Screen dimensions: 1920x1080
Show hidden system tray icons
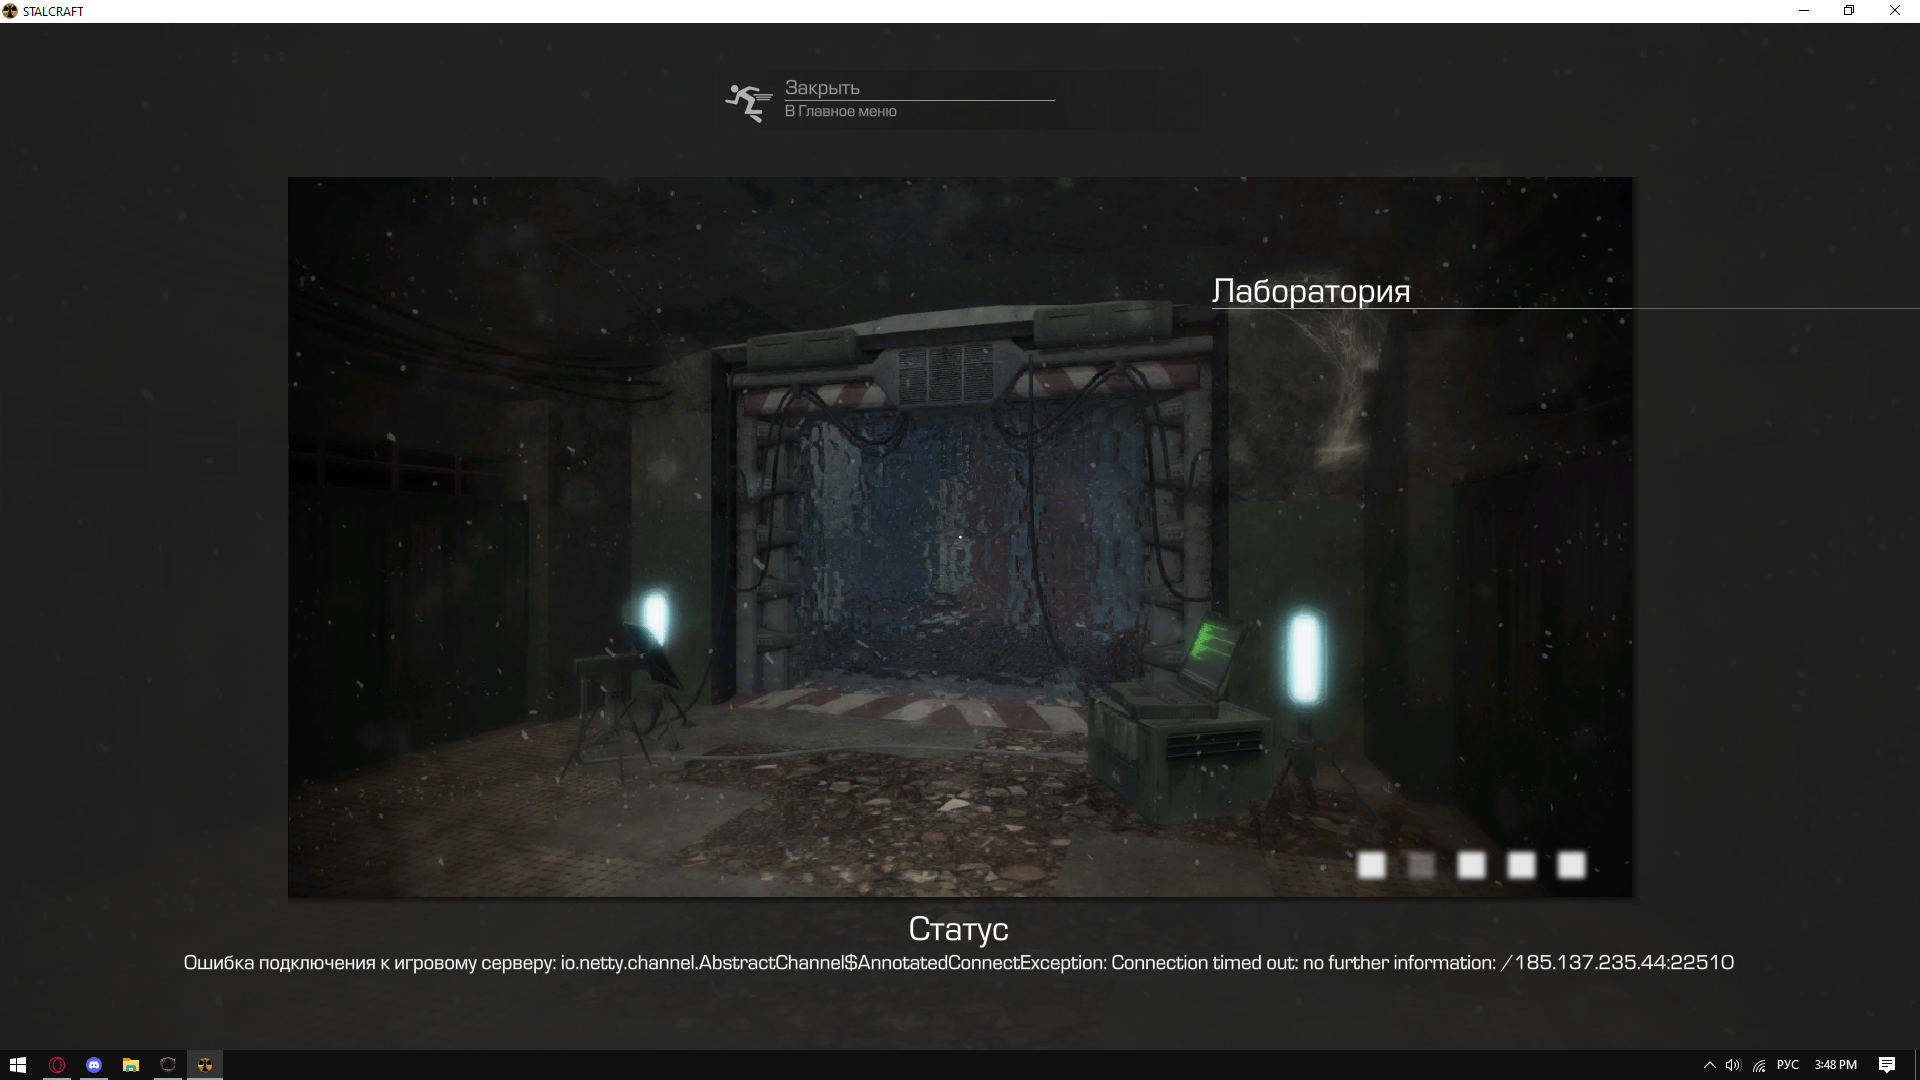coord(1710,1065)
